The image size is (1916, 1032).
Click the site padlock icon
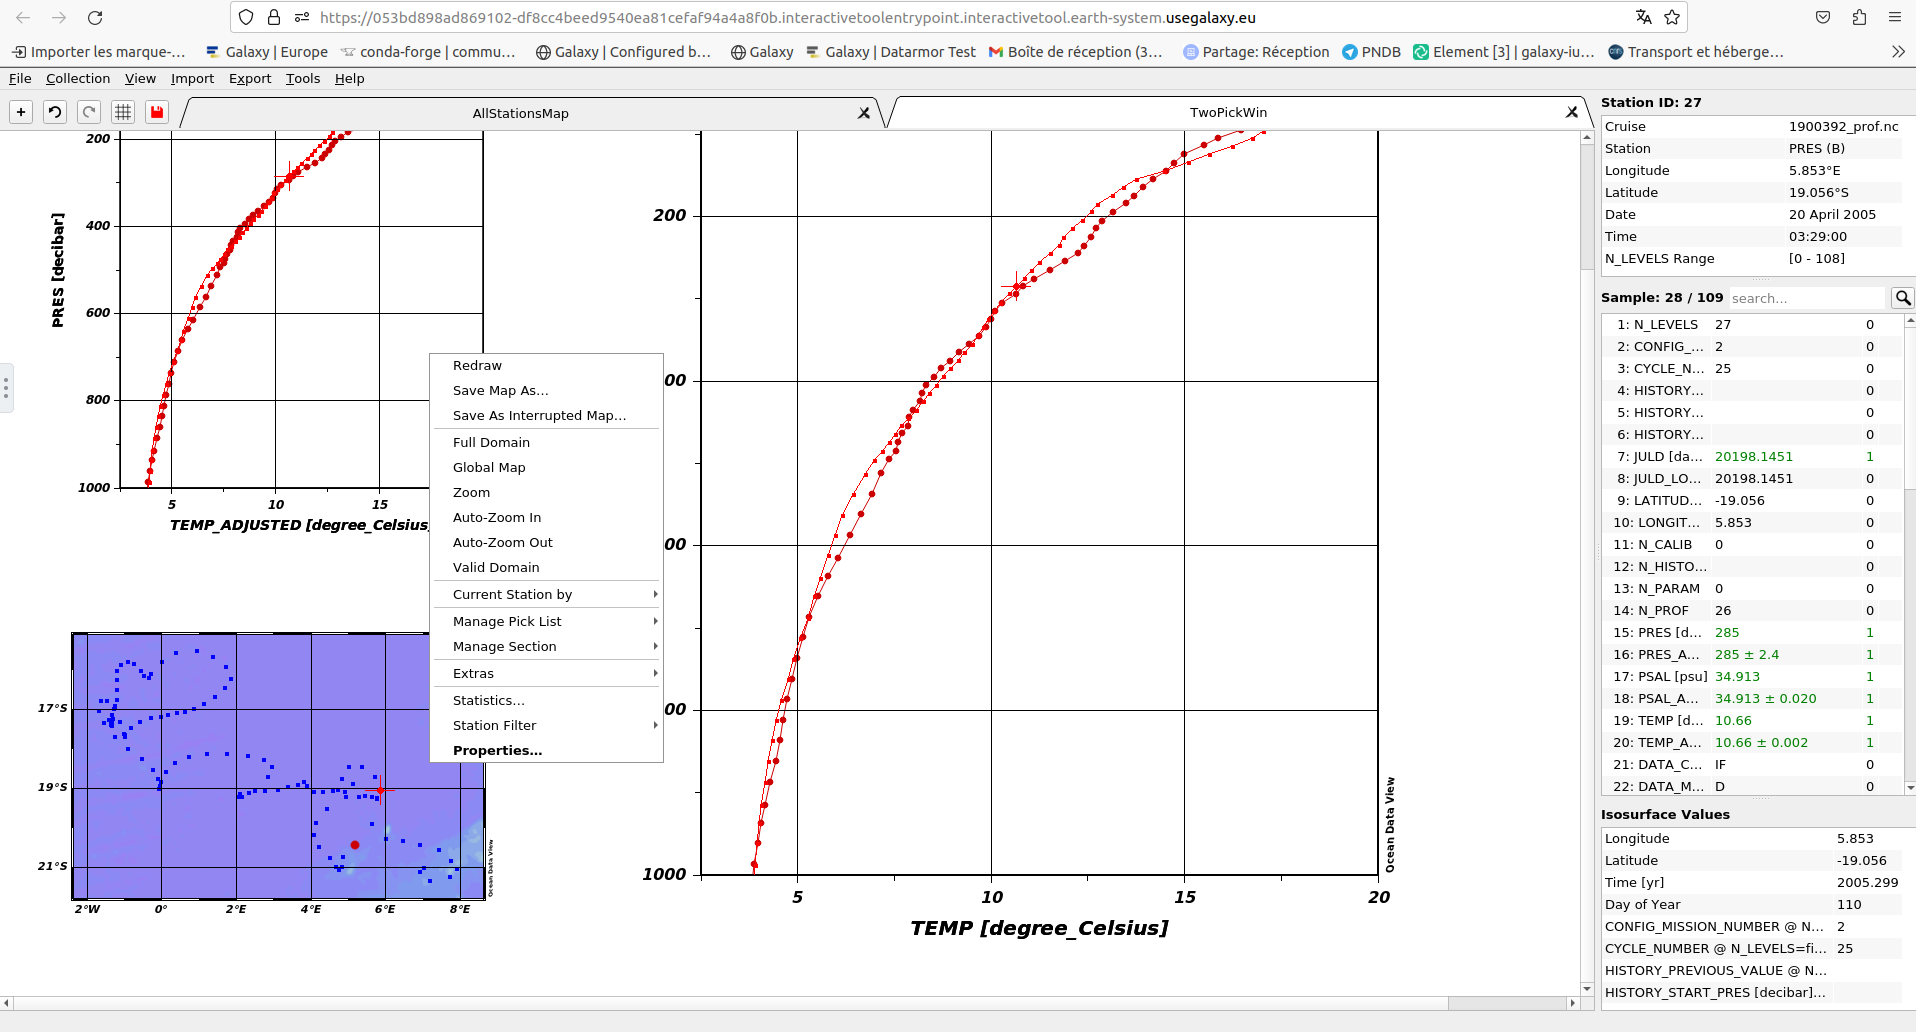click(274, 17)
